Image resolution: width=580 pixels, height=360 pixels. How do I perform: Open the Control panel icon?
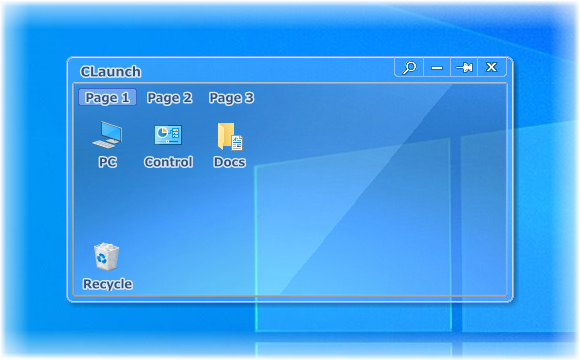(x=168, y=135)
